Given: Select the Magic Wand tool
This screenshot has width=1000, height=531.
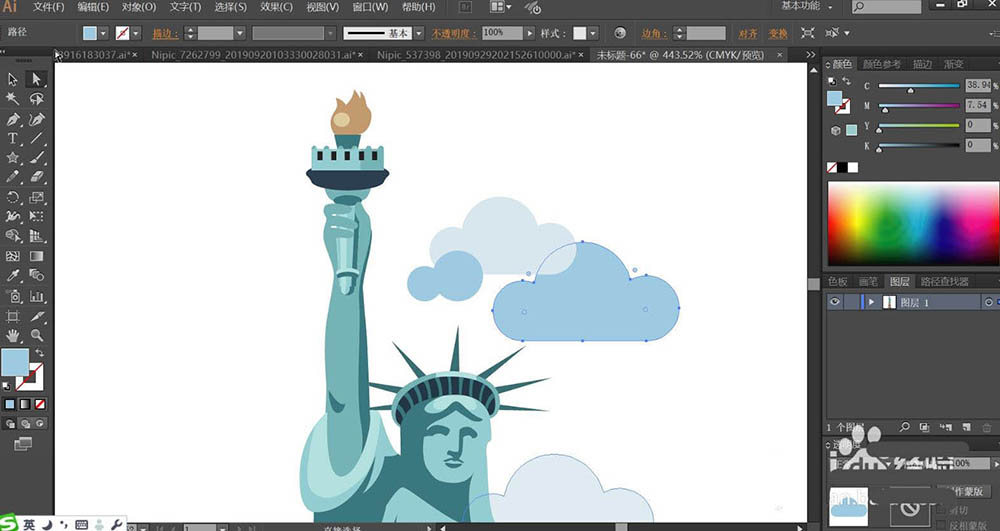Looking at the screenshot, I should (13, 99).
